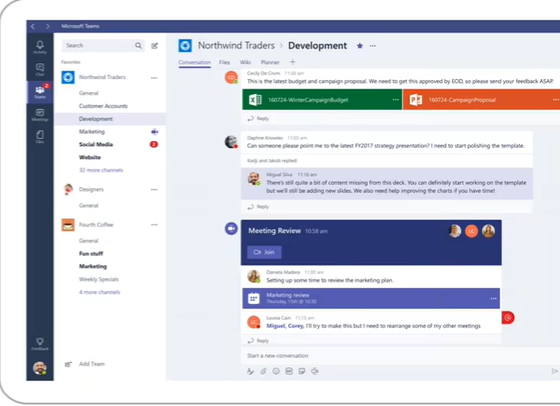Open the Social Media channel
The image size is (560, 406).
click(x=96, y=144)
